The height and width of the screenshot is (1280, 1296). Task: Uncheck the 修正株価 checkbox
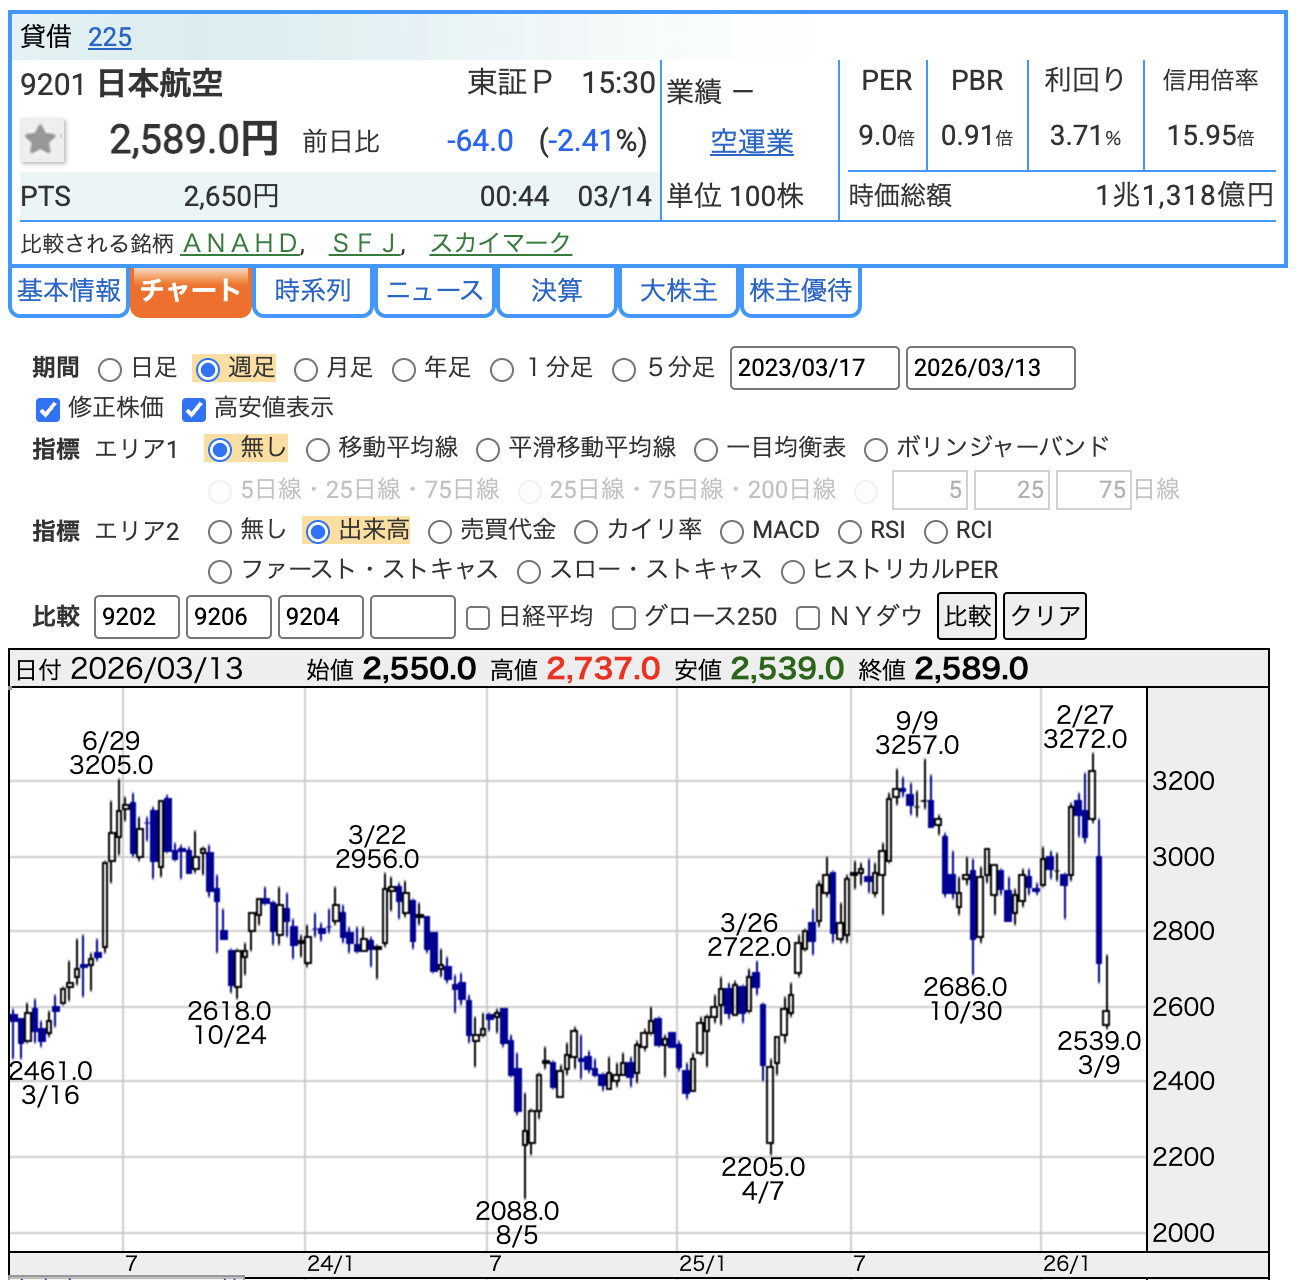click(x=48, y=409)
